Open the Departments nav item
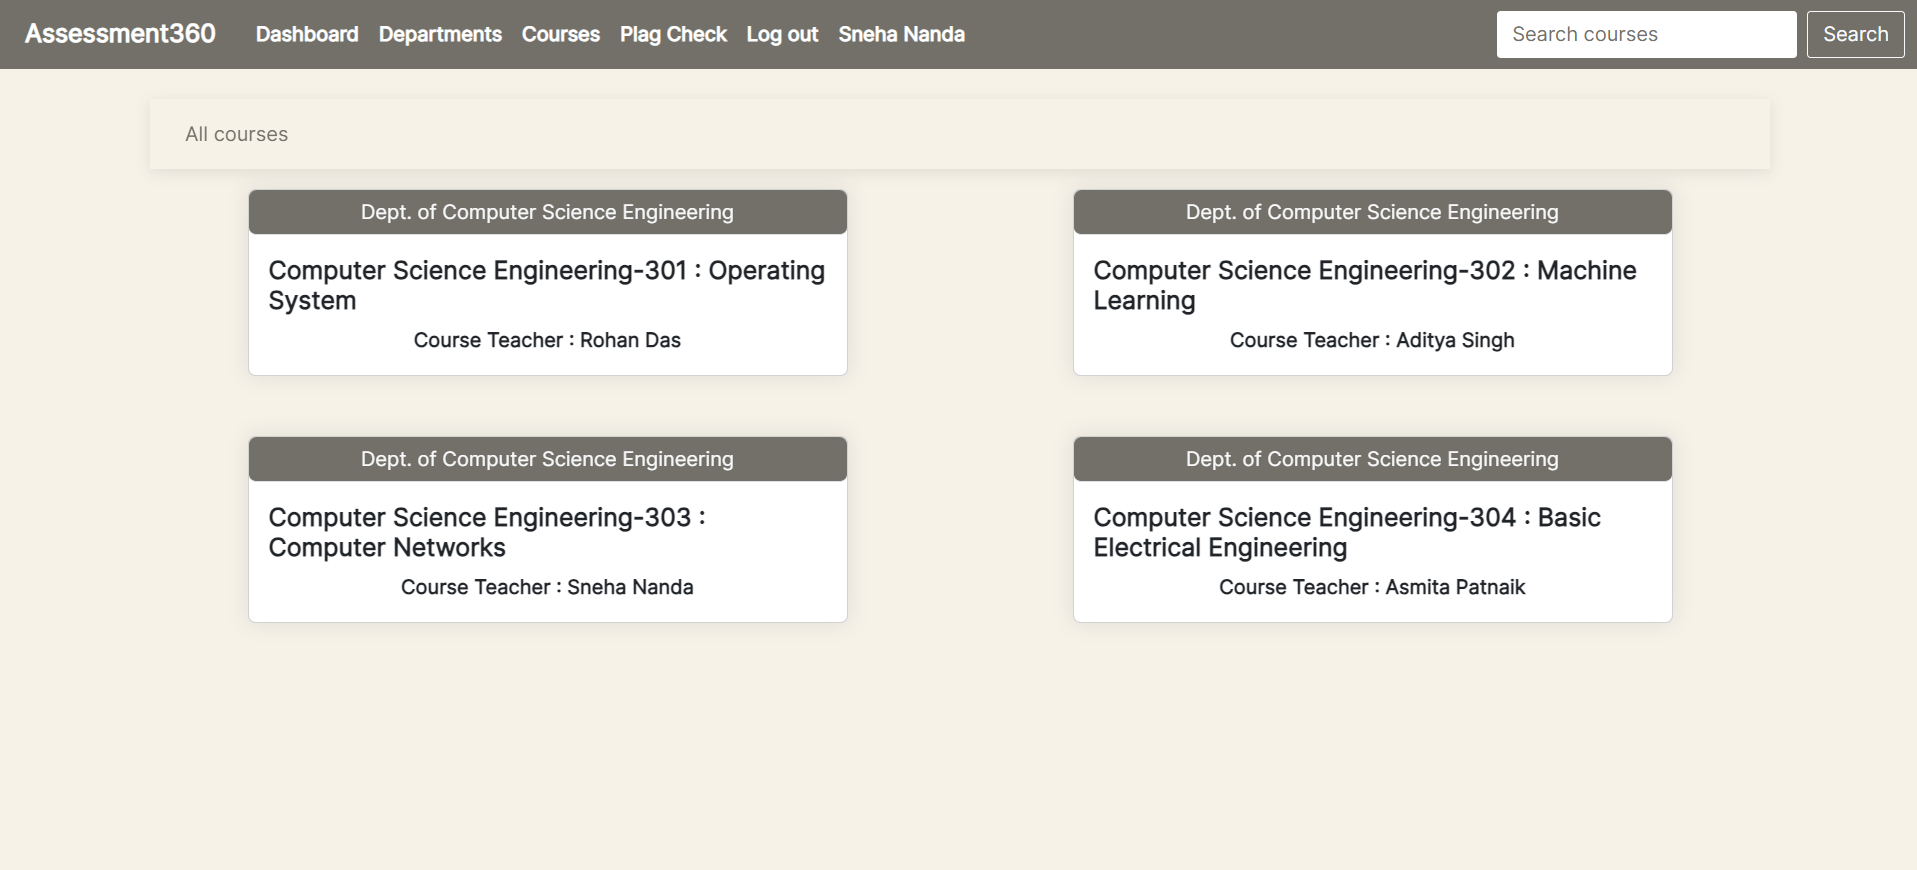The height and width of the screenshot is (870, 1917). point(440,34)
